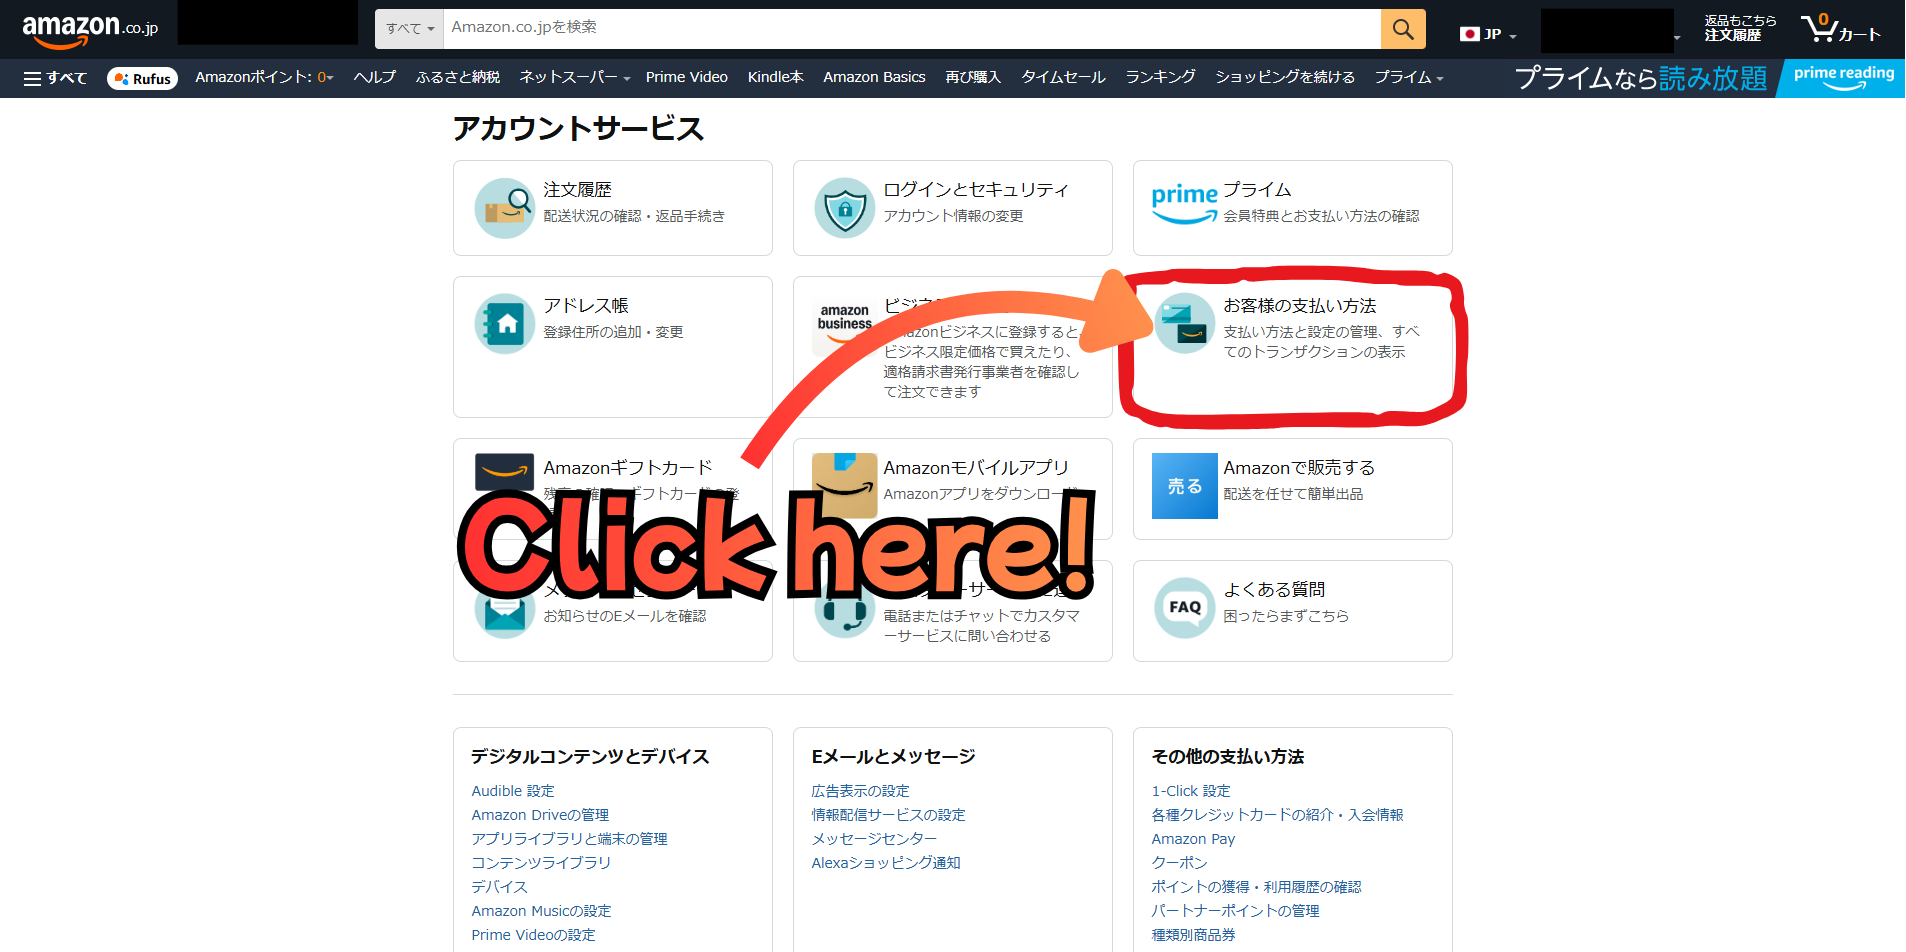
Task: Click プライムなら読み放題 banner text
Action: tap(1641, 78)
